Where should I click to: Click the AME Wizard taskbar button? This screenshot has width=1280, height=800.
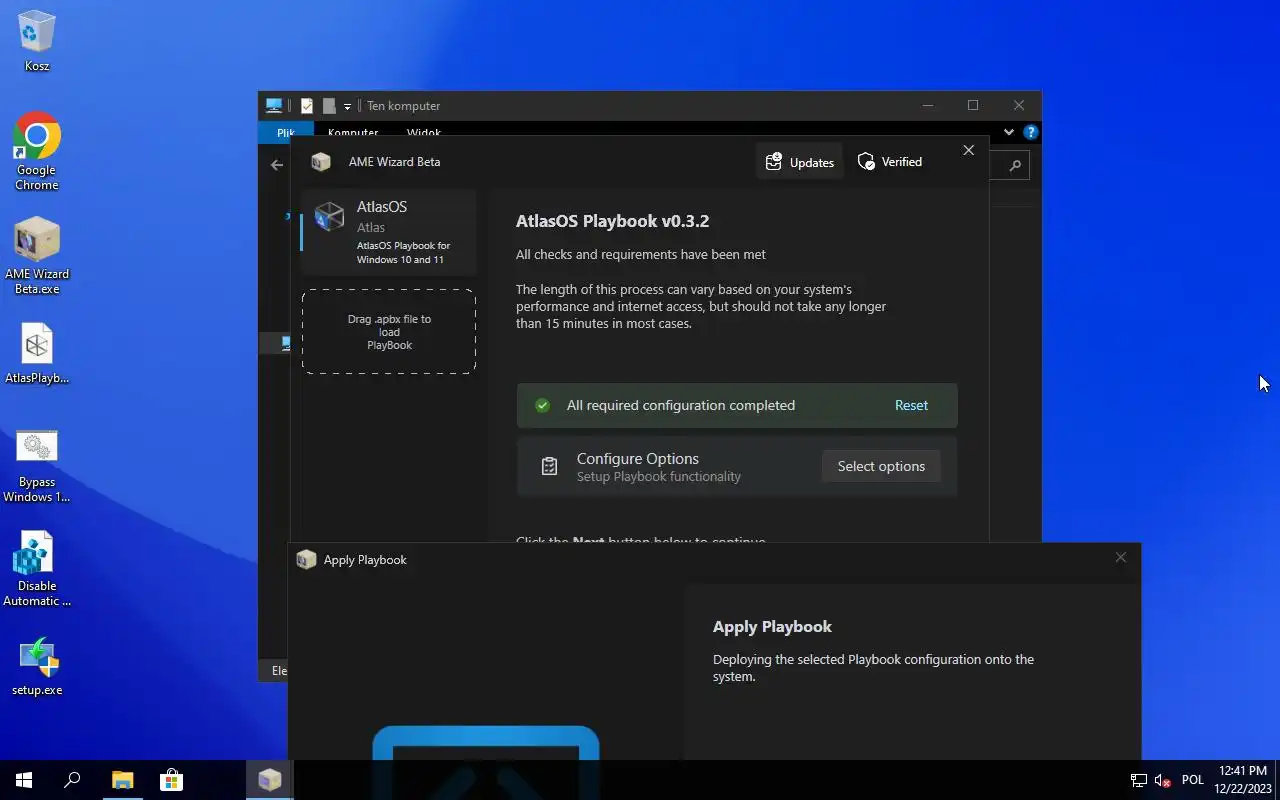pyautogui.click(x=269, y=780)
